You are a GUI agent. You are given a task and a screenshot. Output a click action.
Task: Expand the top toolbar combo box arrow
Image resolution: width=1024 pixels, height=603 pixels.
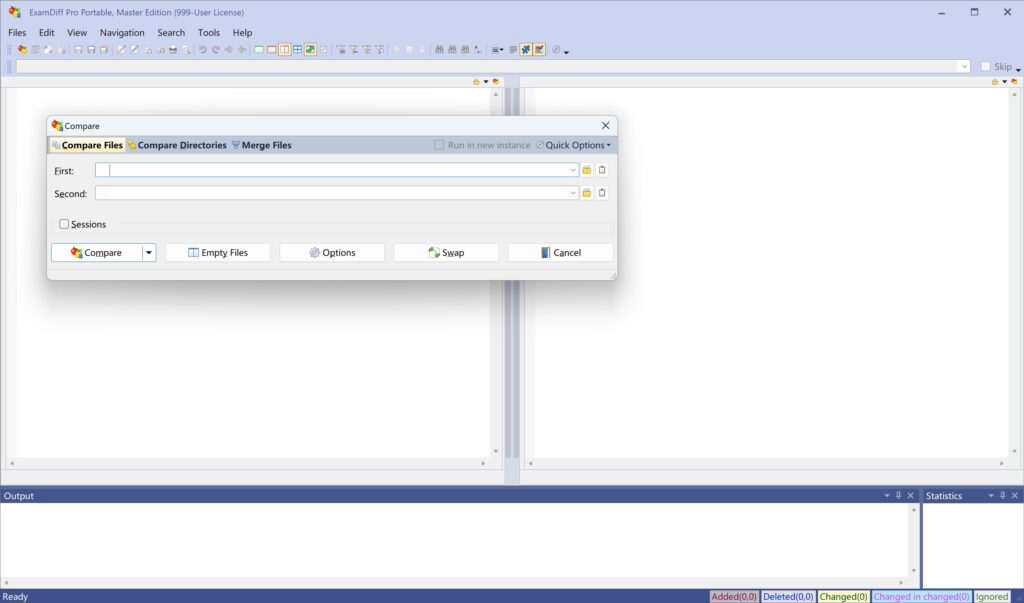click(964, 66)
